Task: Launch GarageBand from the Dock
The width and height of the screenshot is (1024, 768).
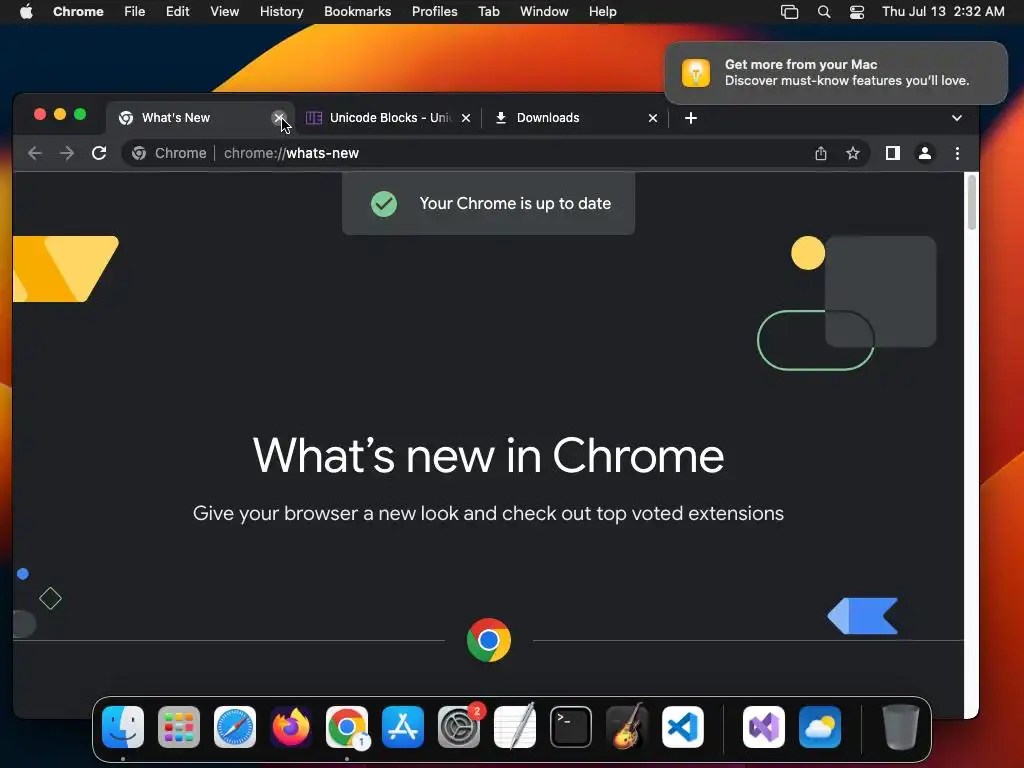Action: [x=627, y=727]
